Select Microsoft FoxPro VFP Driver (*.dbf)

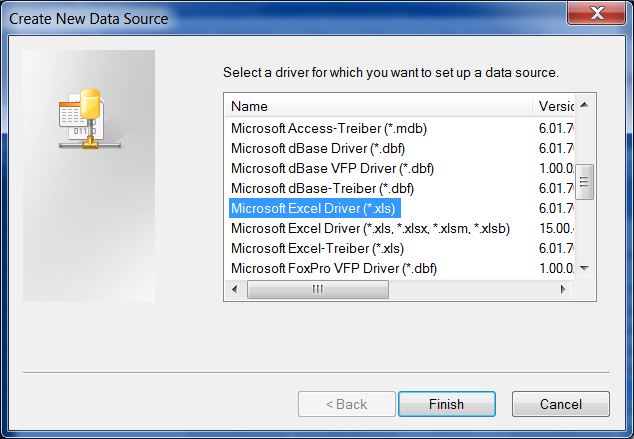(334, 268)
